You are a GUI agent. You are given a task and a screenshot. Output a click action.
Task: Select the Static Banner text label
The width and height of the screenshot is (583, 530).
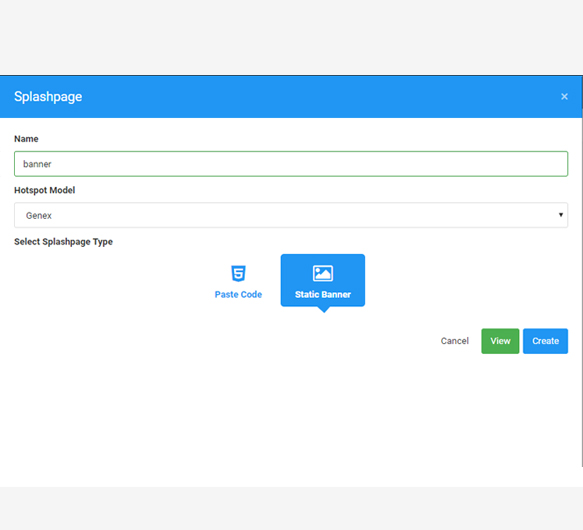pos(323,295)
